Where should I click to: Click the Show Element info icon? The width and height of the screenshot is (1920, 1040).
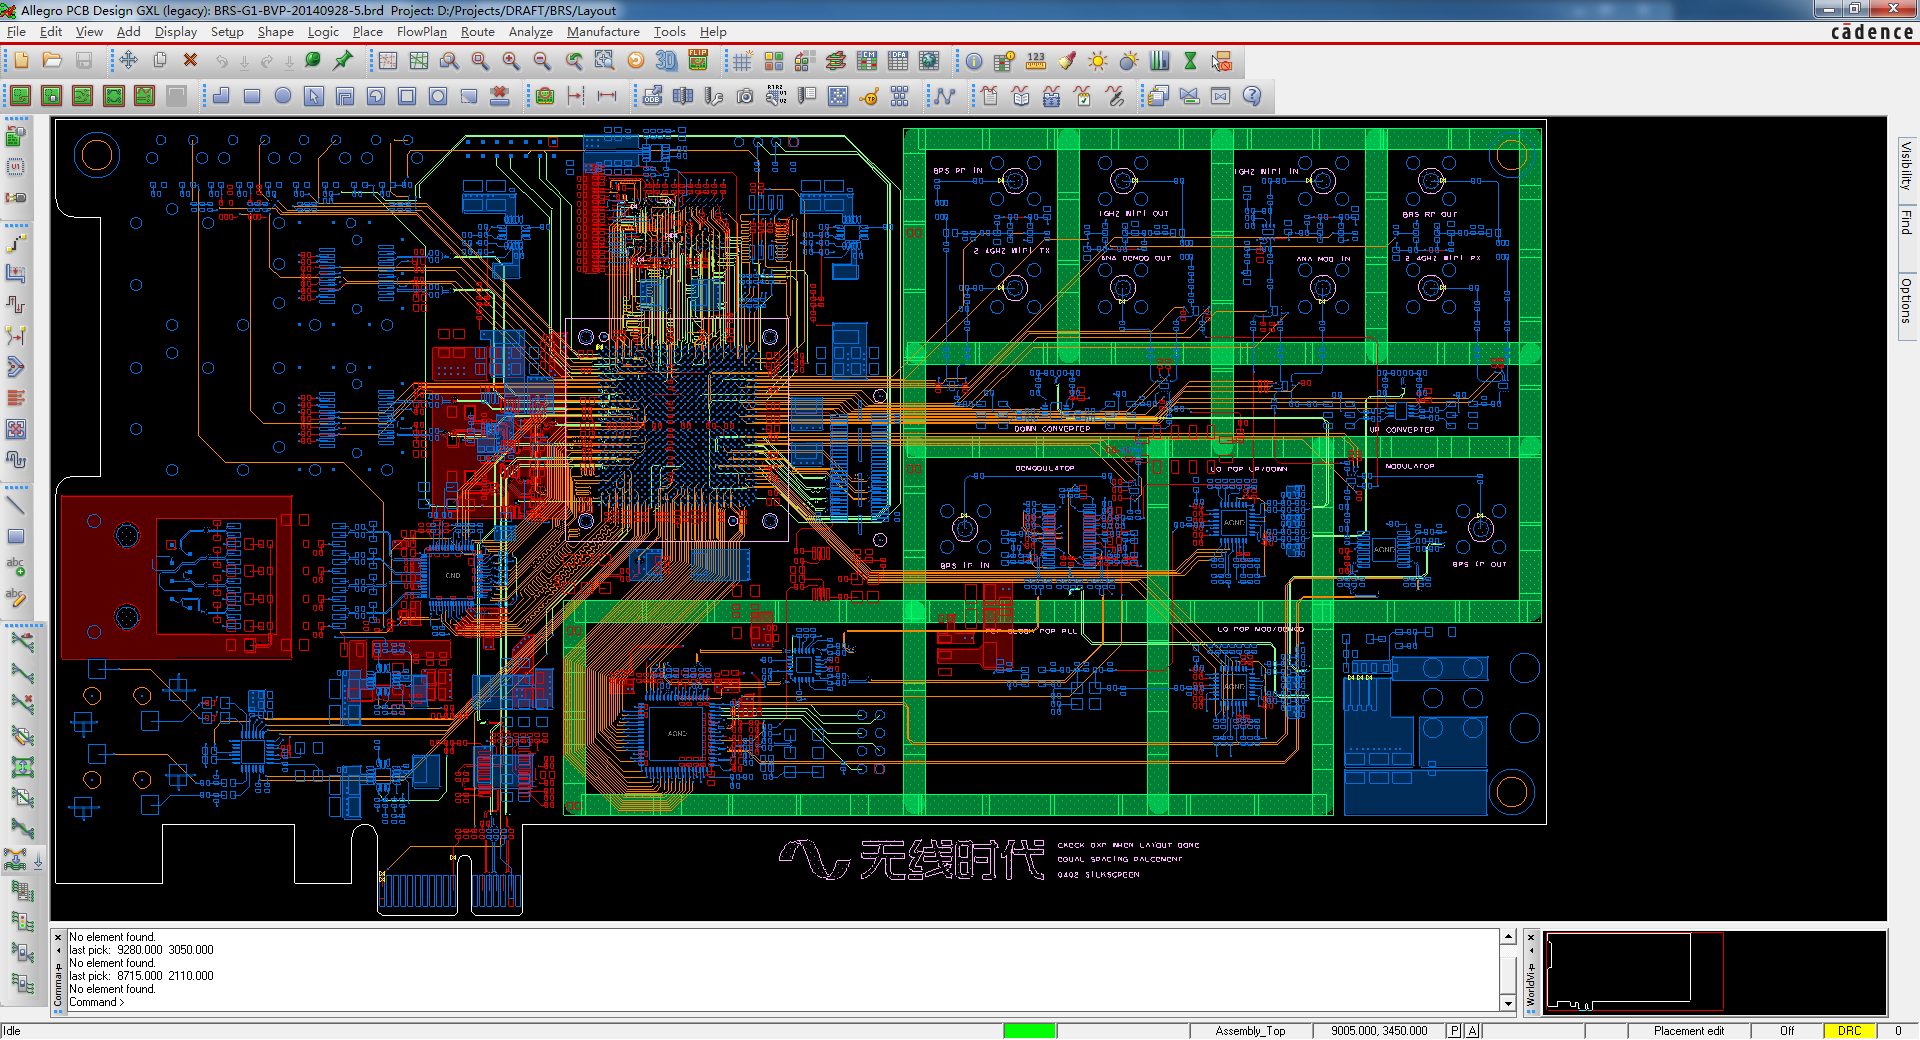[x=974, y=61]
